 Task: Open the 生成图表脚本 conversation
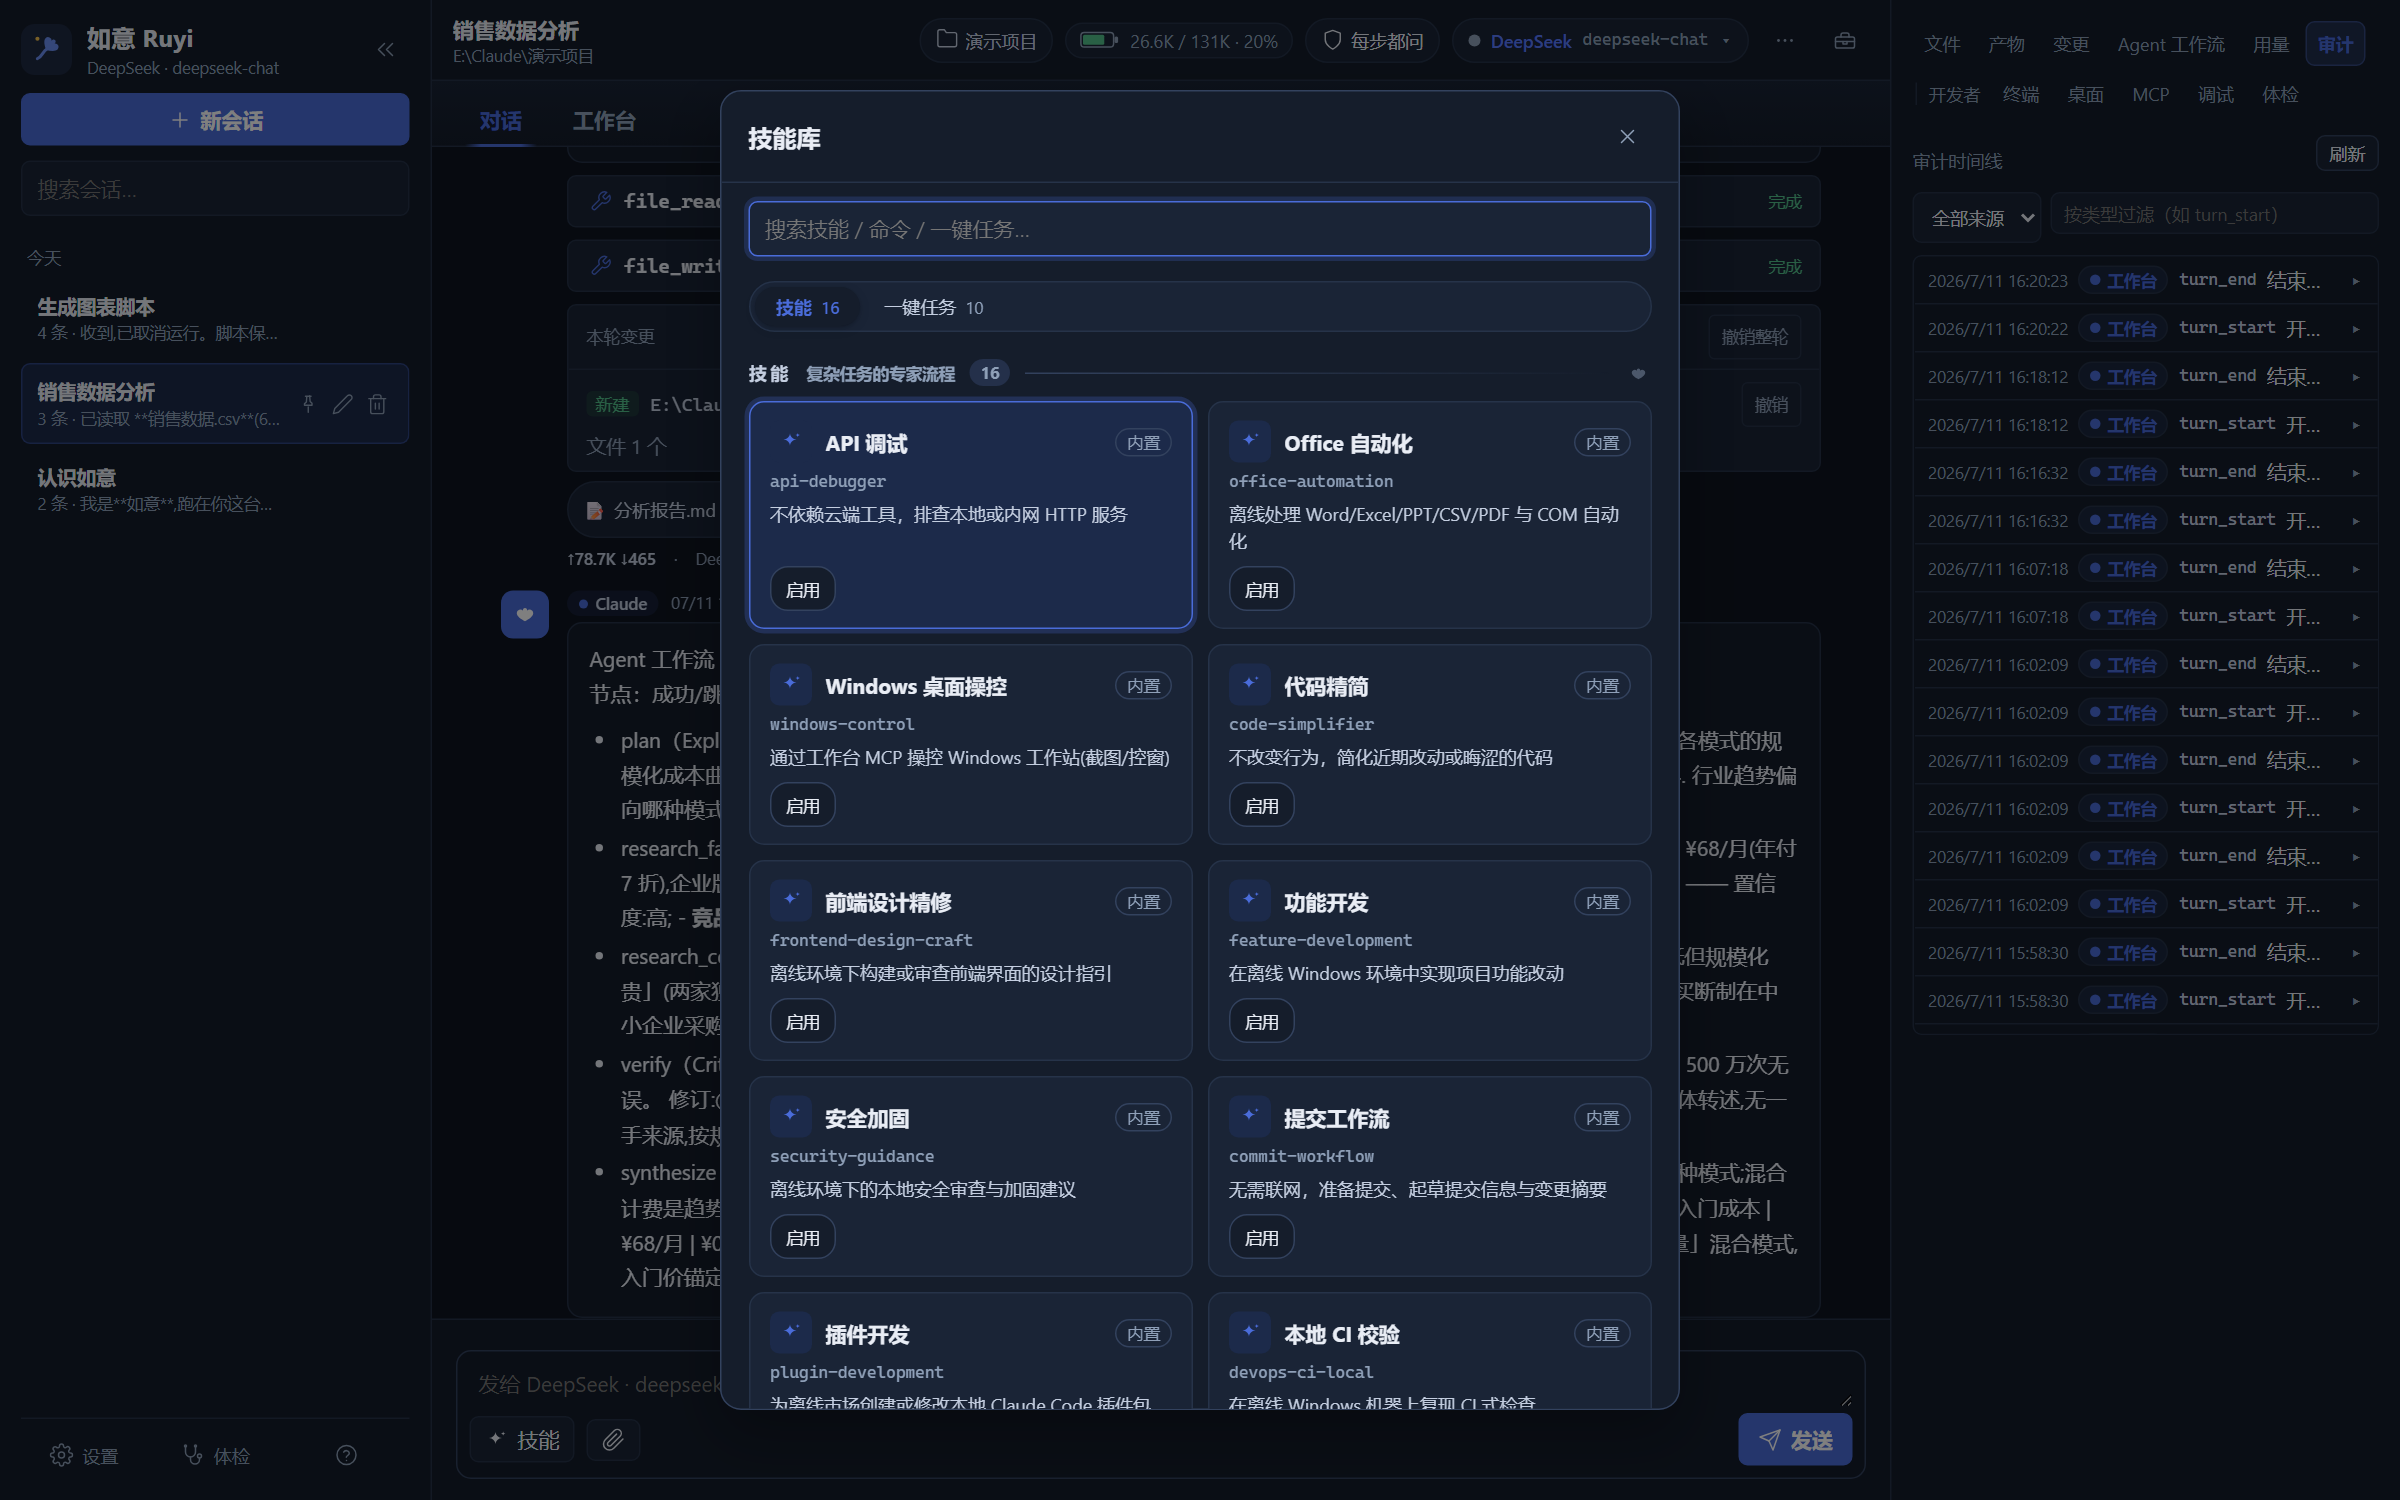coord(215,318)
